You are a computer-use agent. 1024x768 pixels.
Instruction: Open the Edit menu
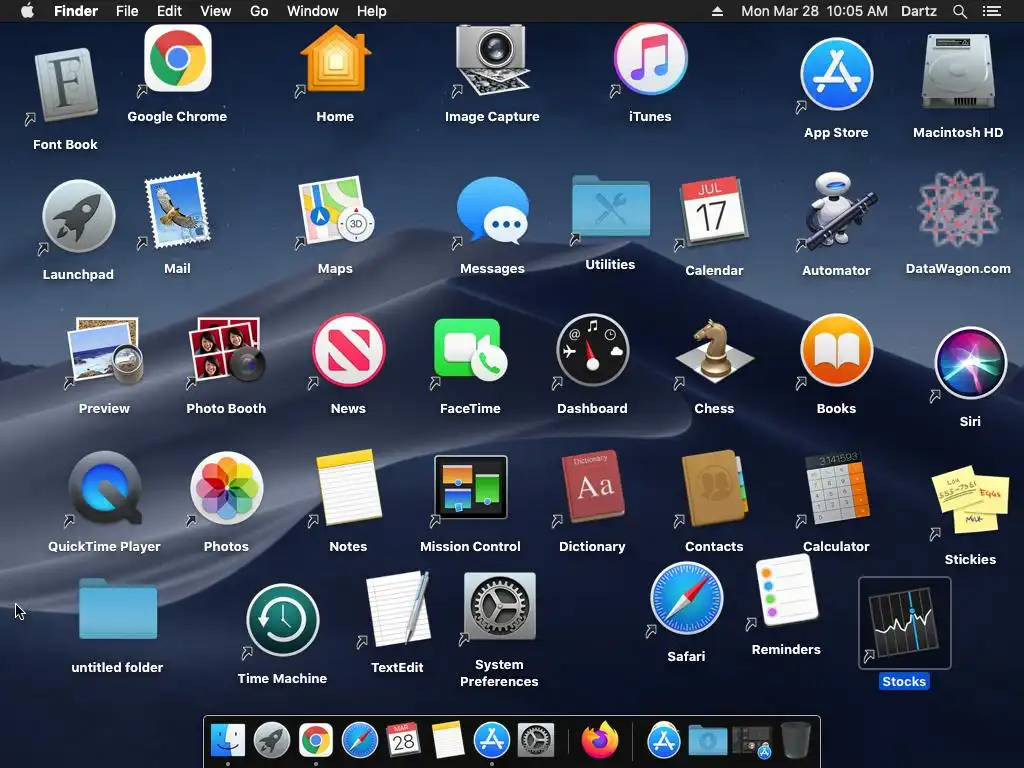(x=169, y=11)
